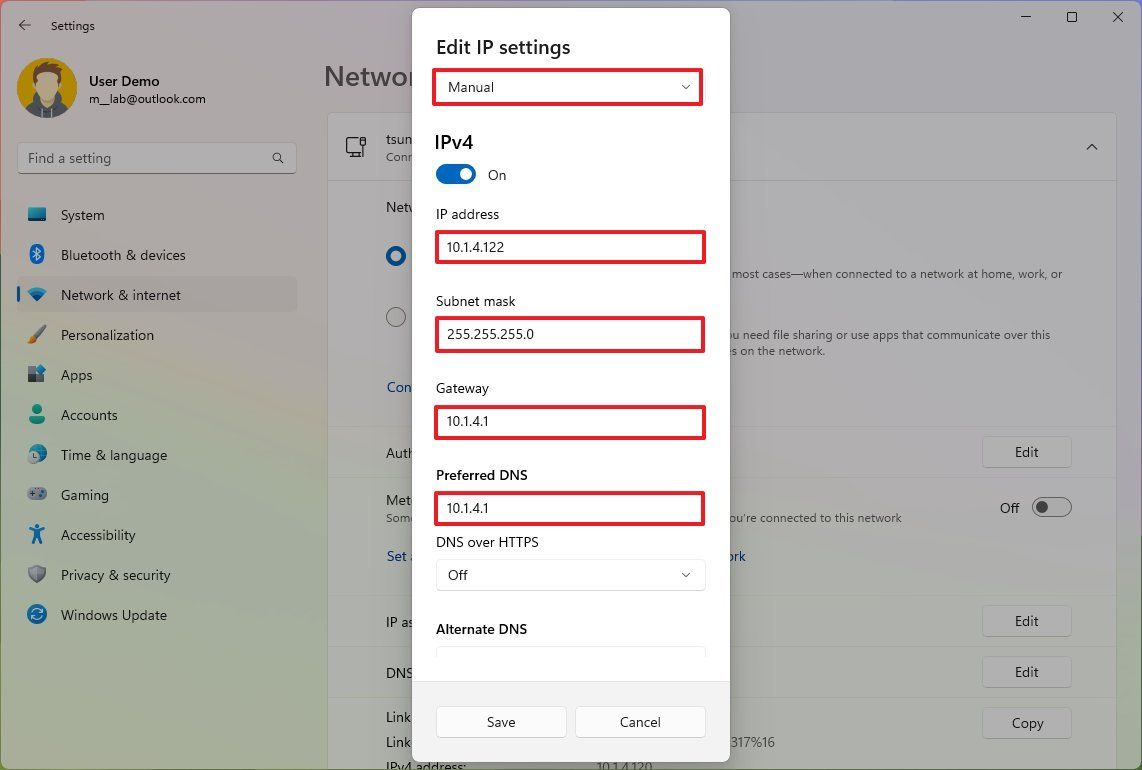The height and width of the screenshot is (770, 1142).
Task: Open the Gaming settings icon
Action: tap(37, 495)
